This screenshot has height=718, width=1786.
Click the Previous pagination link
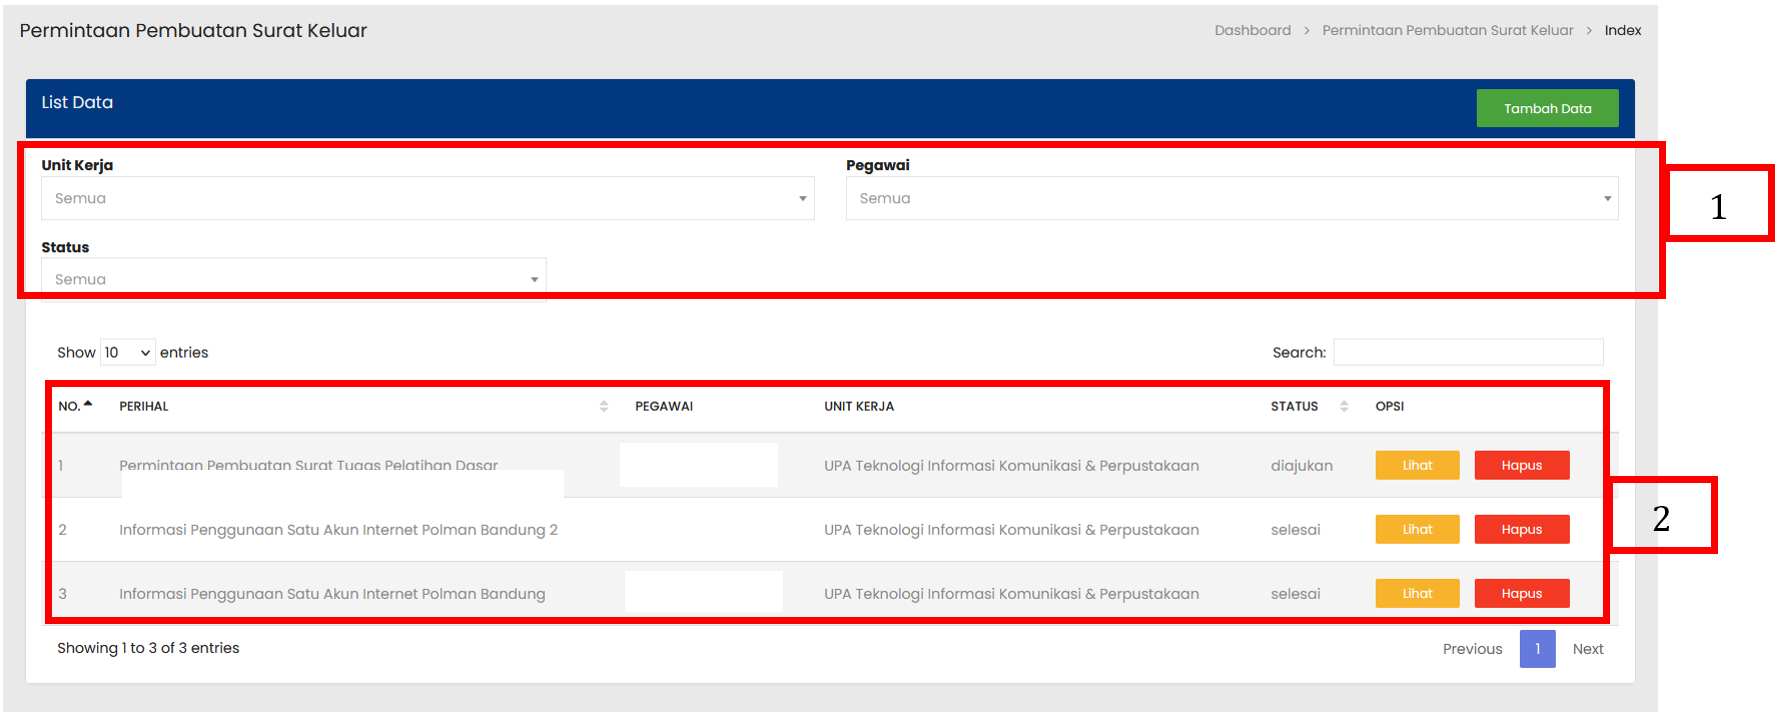point(1472,649)
